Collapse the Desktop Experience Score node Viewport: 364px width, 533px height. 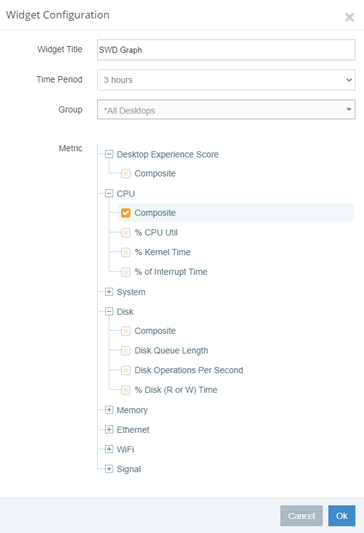pyautogui.click(x=109, y=154)
